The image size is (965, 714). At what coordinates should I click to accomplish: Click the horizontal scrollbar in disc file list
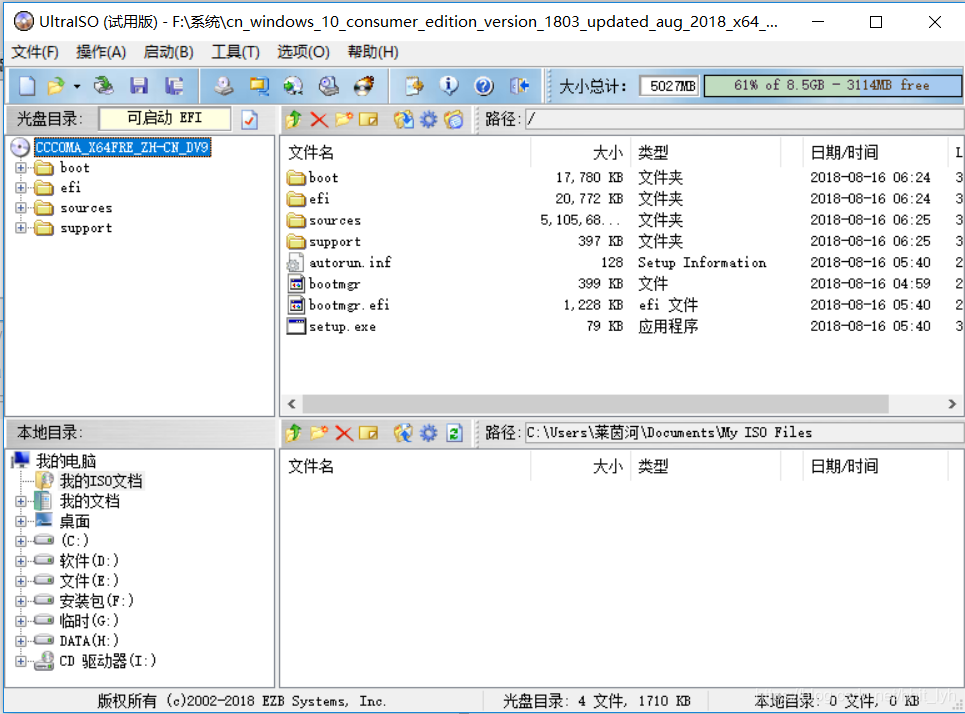[595, 404]
